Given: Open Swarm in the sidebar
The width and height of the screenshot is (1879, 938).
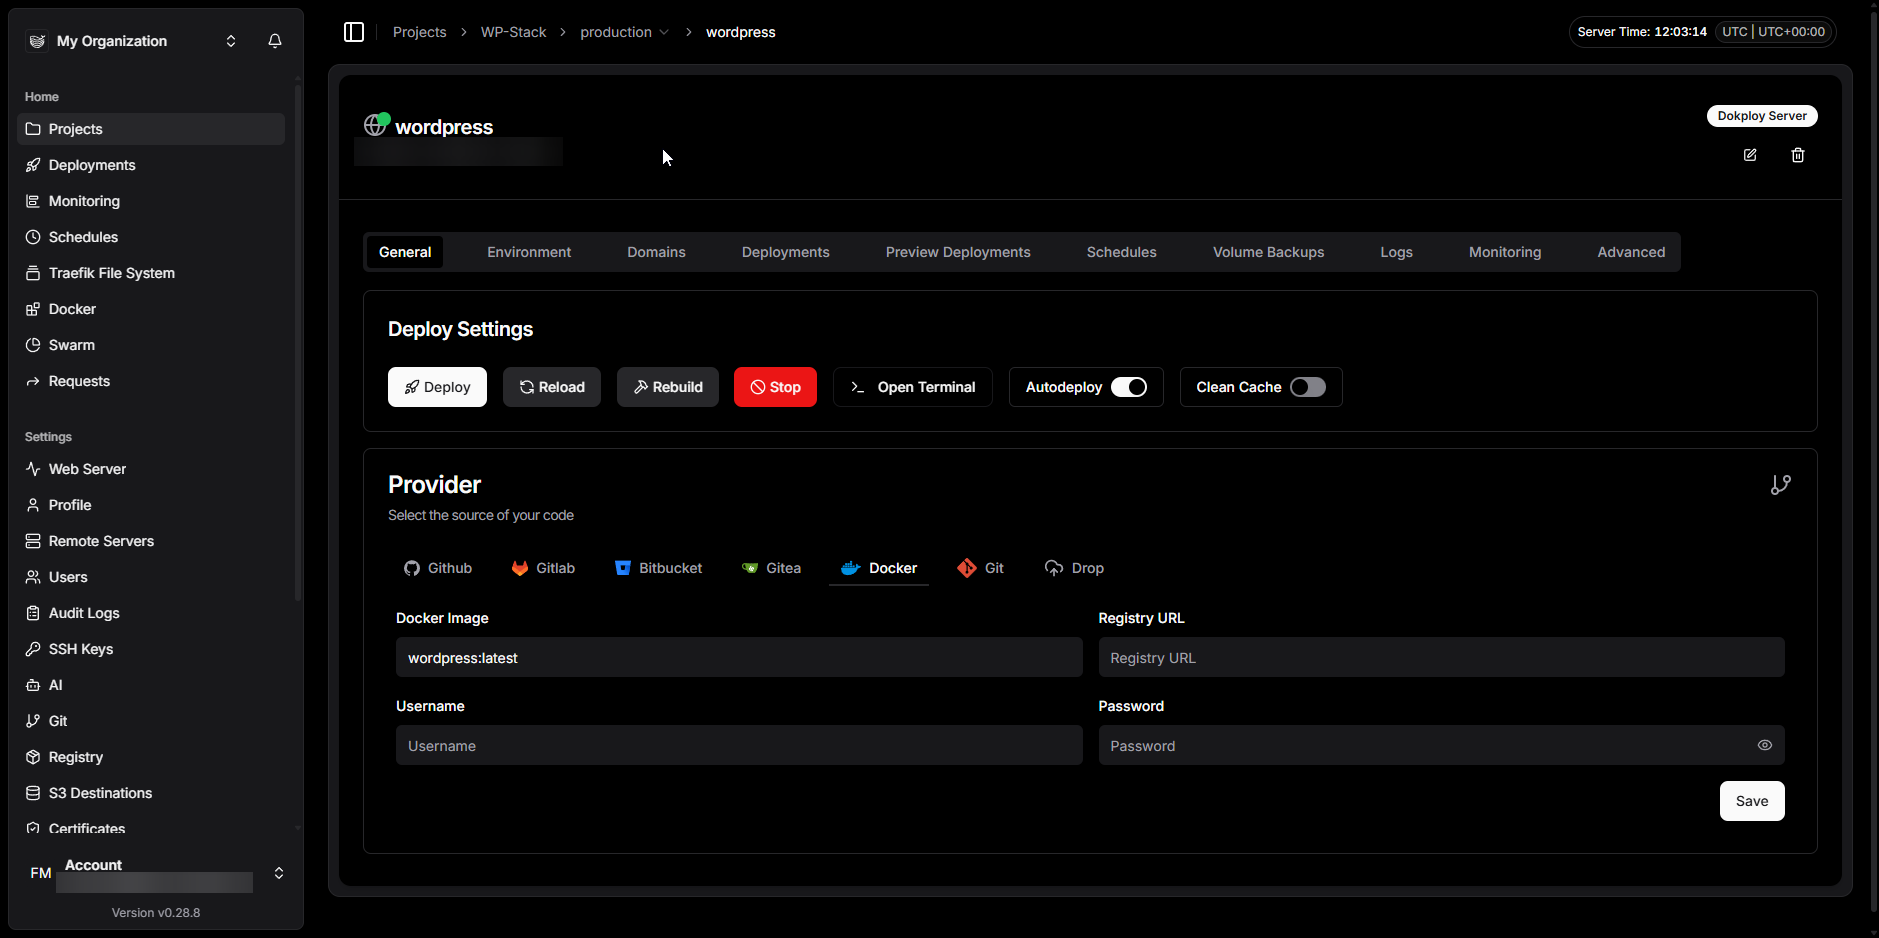Looking at the screenshot, I should click(151, 345).
